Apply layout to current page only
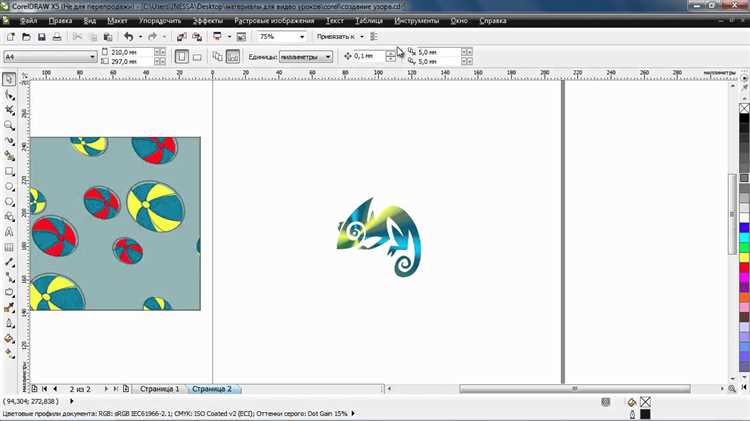Image resolution: width=750 pixels, height=421 pixels. 233,56
